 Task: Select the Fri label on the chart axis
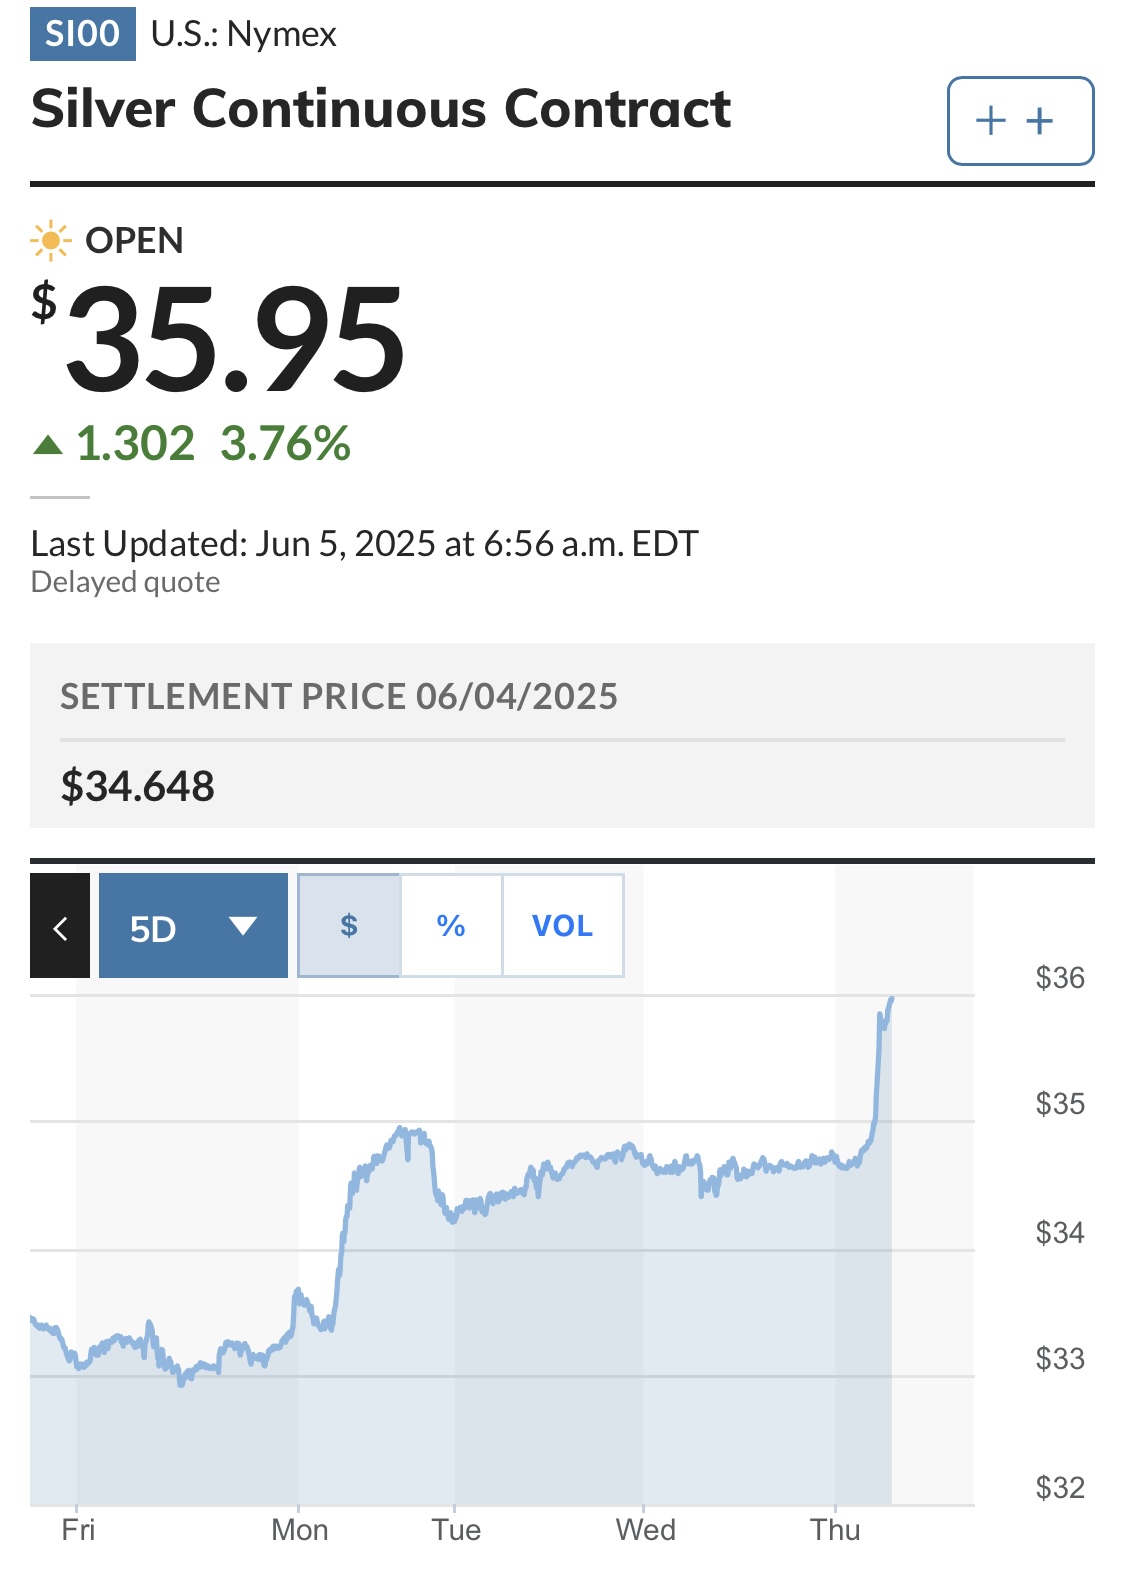[x=78, y=1530]
